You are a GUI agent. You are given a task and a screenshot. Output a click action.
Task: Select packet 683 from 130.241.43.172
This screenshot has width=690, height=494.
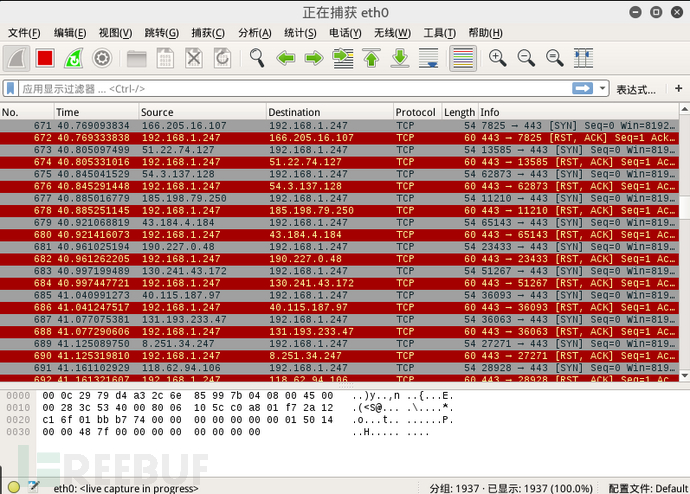339,271
